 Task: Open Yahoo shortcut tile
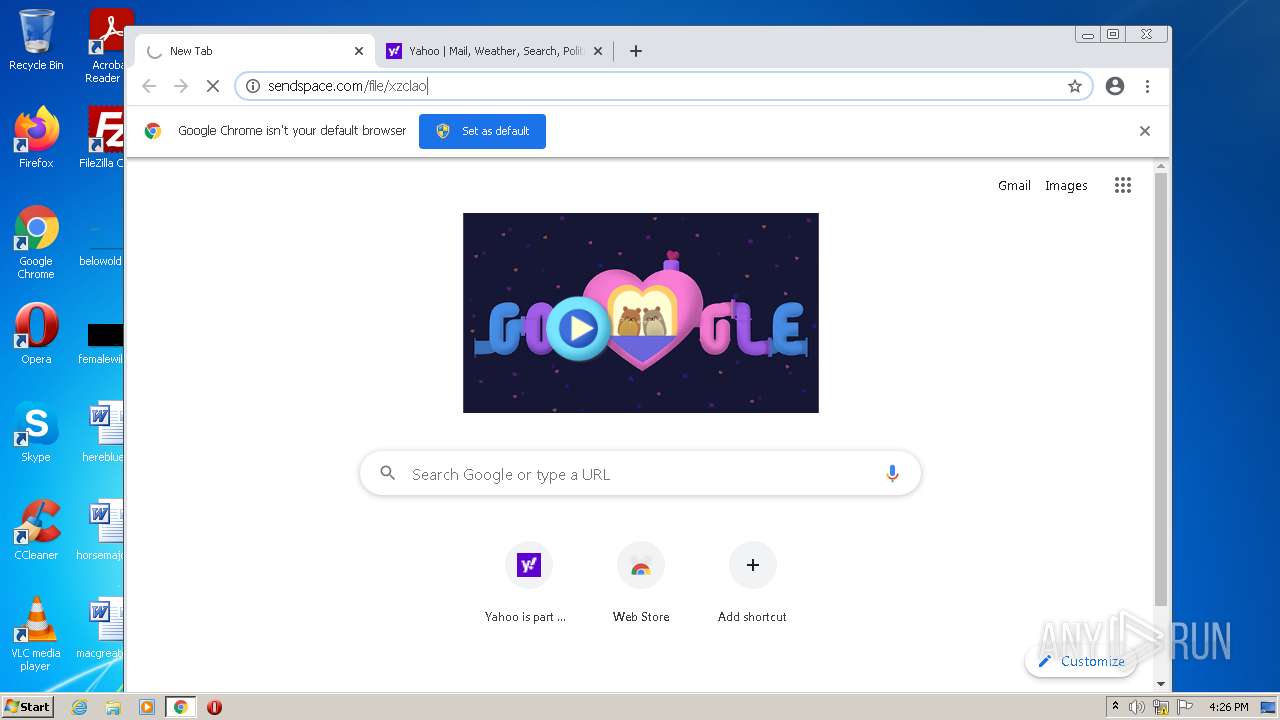[x=528, y=583]
